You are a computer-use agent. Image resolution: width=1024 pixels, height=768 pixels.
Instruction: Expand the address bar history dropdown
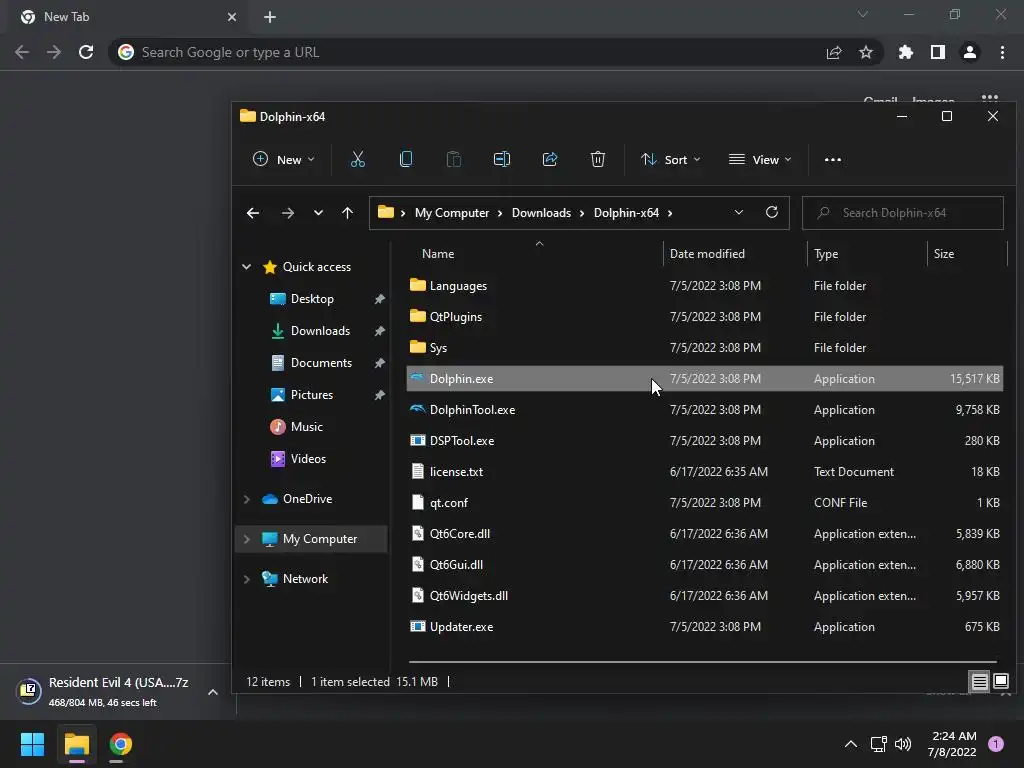(739, 212)
